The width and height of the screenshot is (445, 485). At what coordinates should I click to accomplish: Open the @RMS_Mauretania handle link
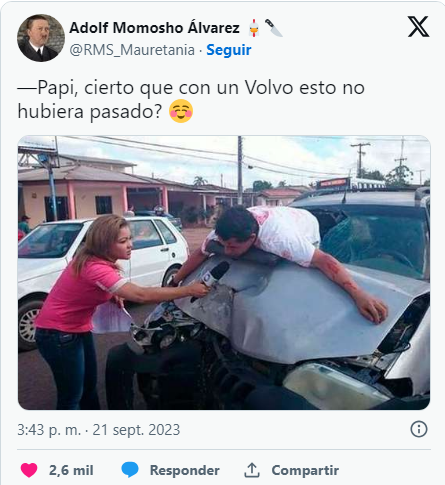pos(132,50)
